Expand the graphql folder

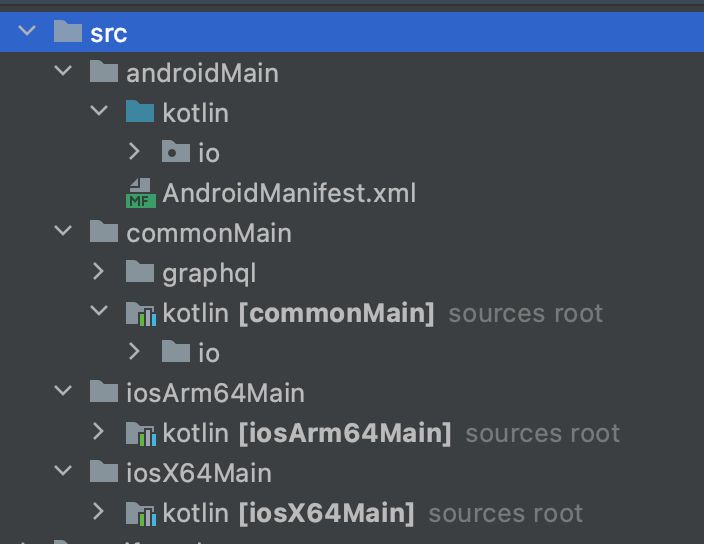coord(98,271)
